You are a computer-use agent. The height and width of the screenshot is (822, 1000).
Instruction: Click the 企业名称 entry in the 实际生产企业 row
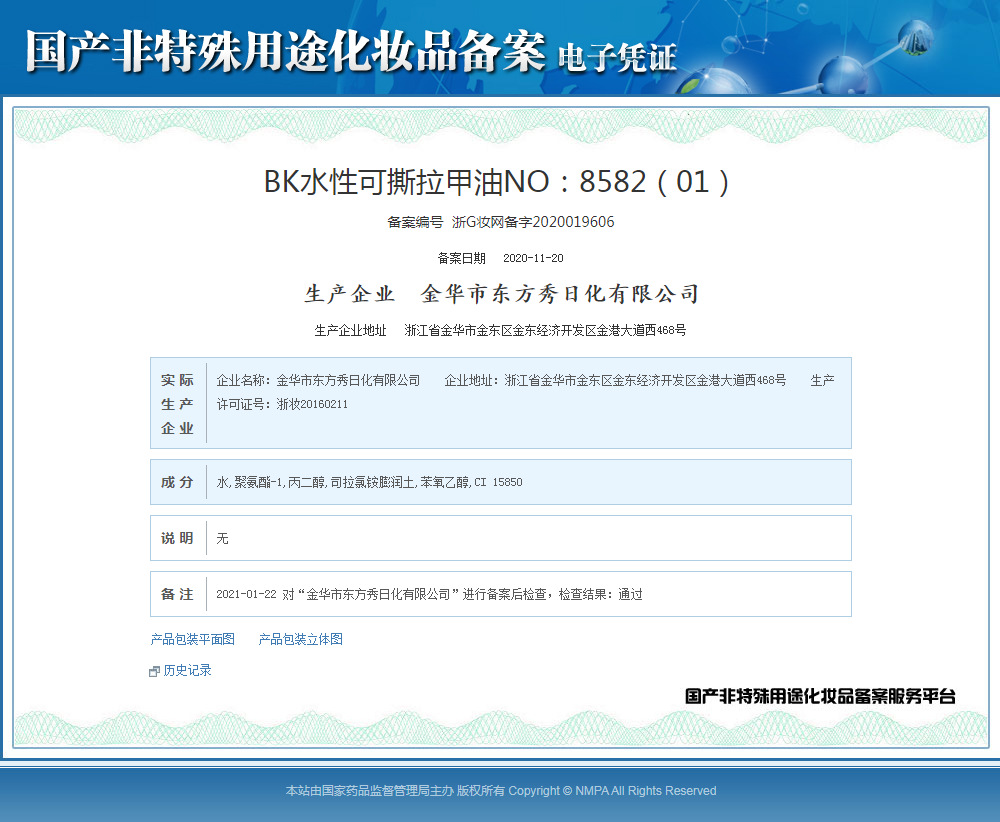[x=318, y=381]
